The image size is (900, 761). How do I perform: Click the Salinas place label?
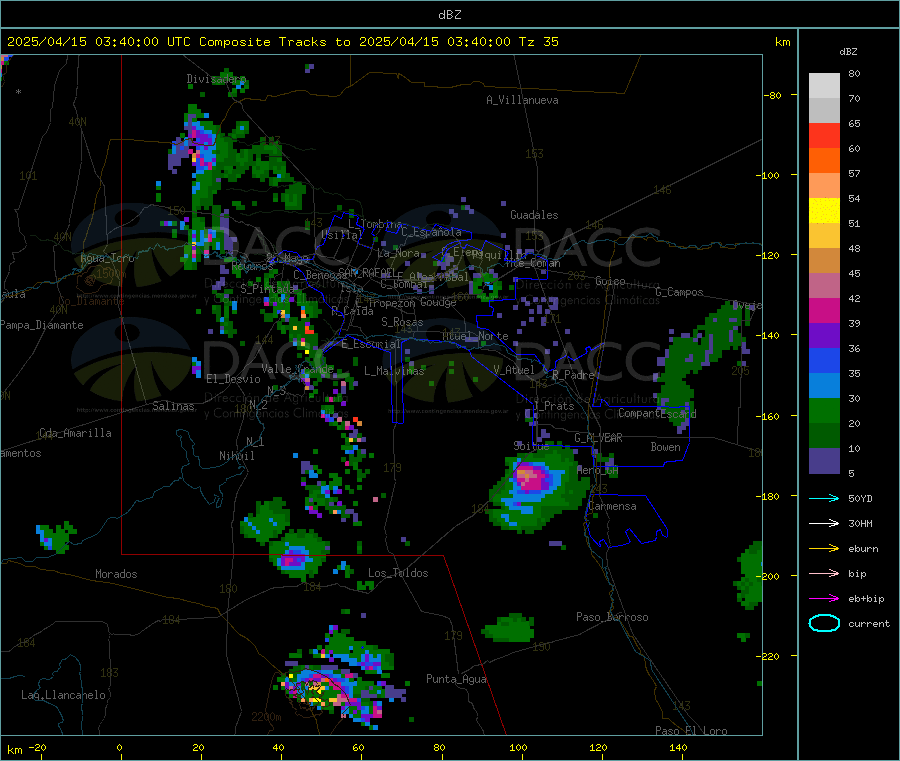tap(173, 406)
